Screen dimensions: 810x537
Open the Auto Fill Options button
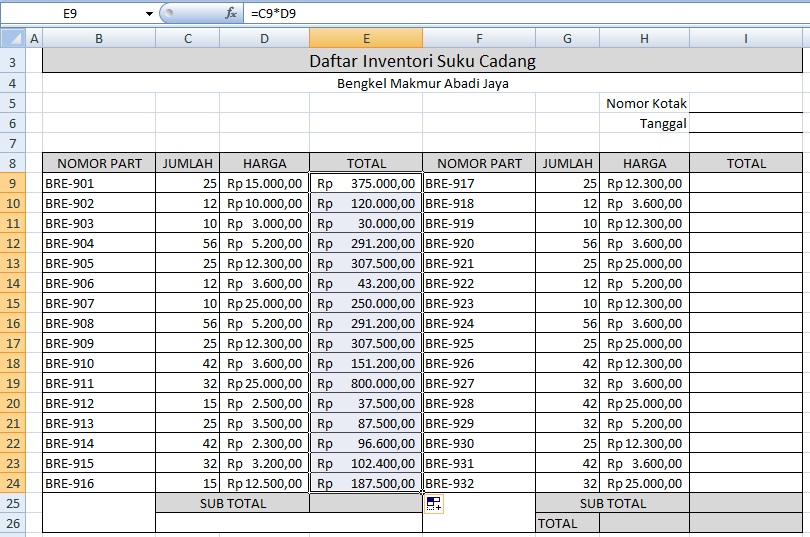pos(434,503)
